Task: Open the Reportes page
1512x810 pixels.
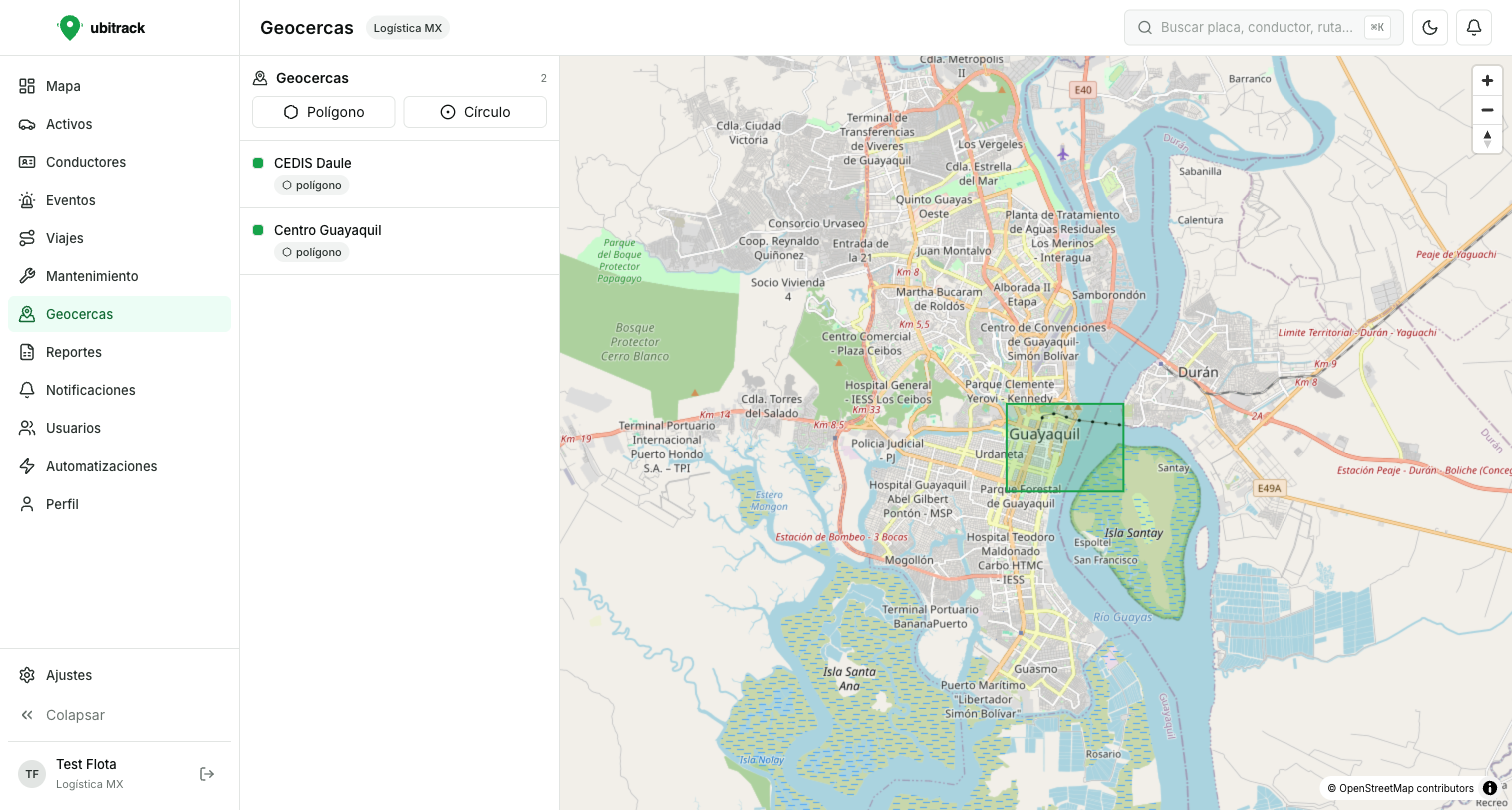Action: click(119, 352)
